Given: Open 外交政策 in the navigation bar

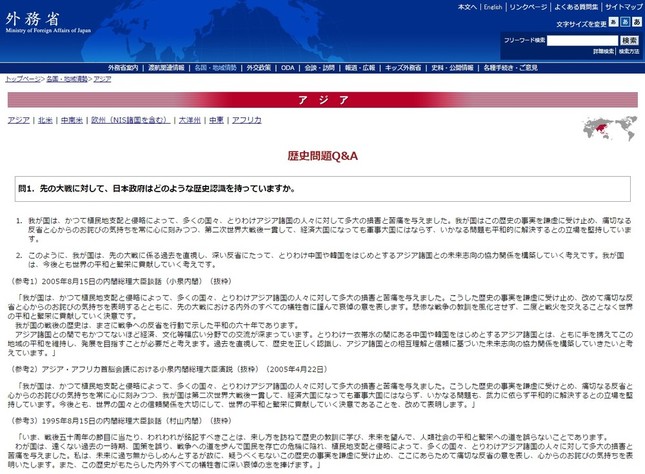Looking at the screenshot, I should (259, 68).
